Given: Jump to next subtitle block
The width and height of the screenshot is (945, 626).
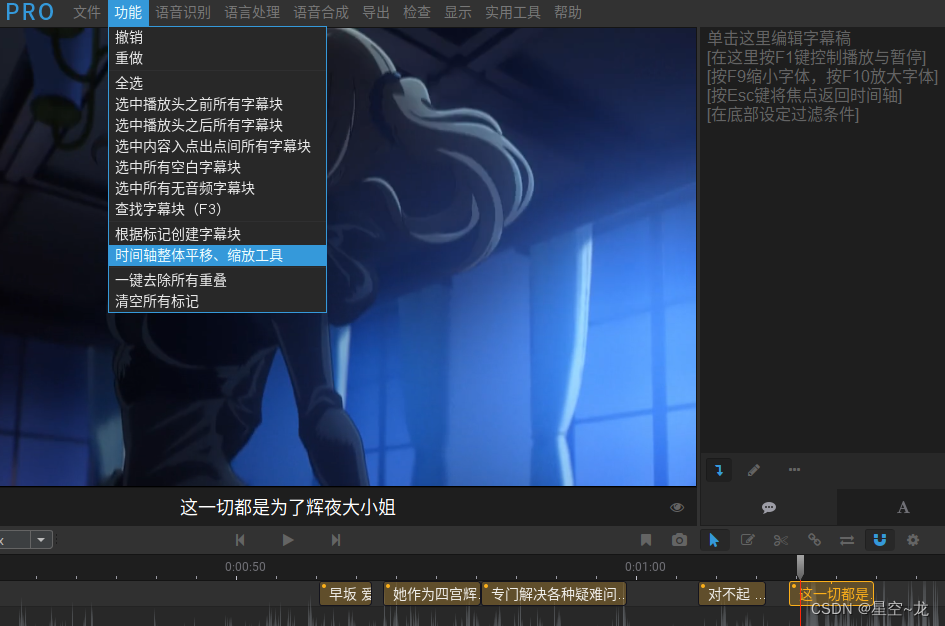Looking at the screenshot, I should [x=336, y=540].
